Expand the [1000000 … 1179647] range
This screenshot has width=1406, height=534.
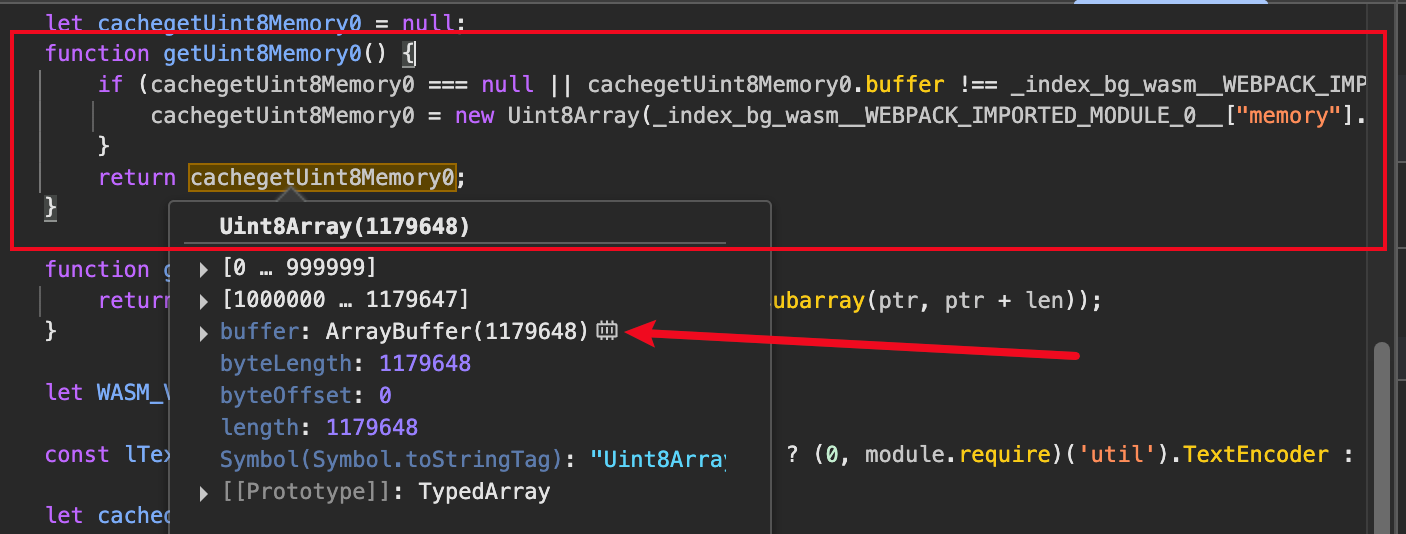(x=205, y=301)
